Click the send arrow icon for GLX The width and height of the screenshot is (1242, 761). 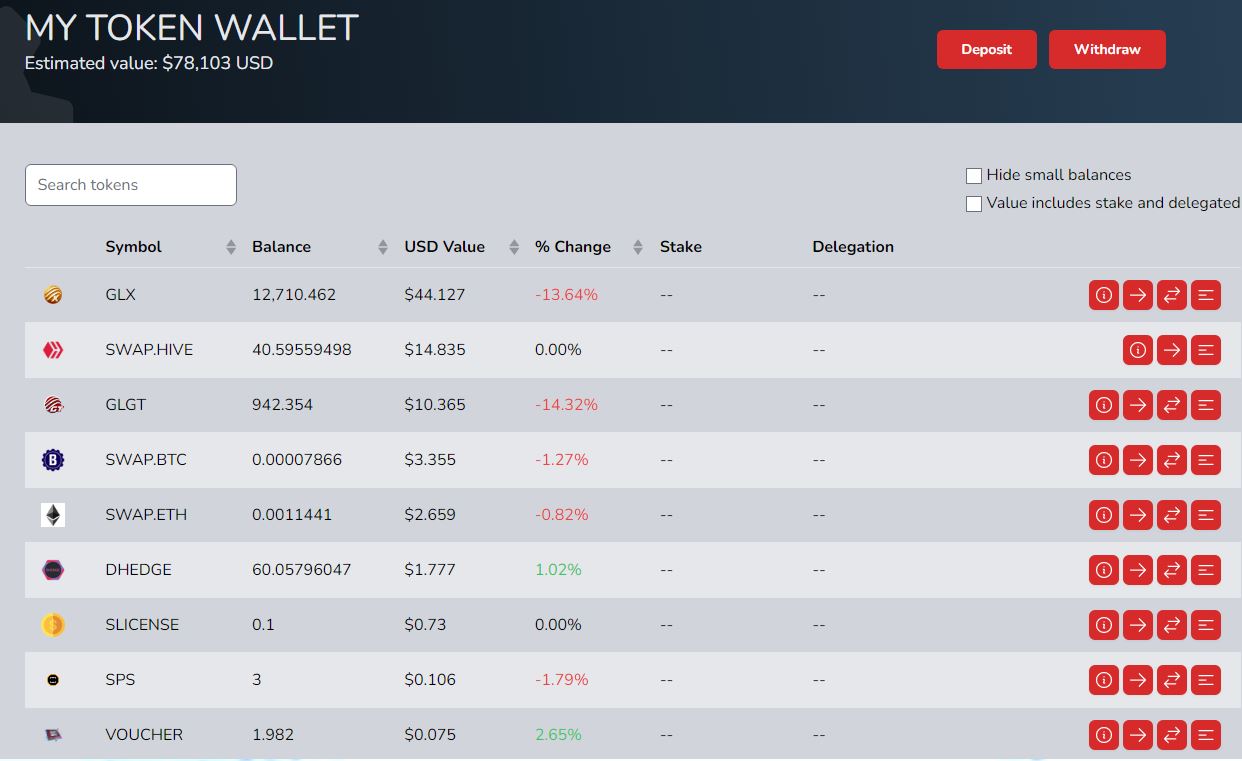point(1138,295)
